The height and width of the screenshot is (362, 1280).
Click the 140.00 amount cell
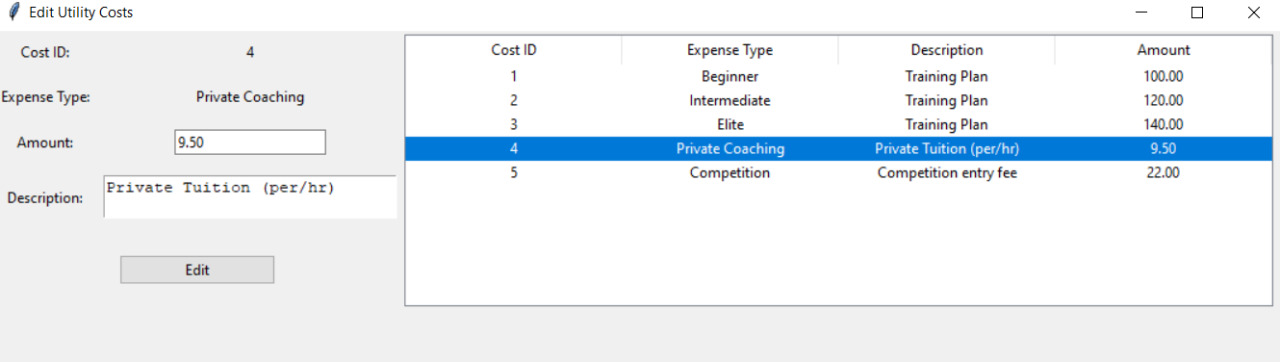tap(1163, 124)
